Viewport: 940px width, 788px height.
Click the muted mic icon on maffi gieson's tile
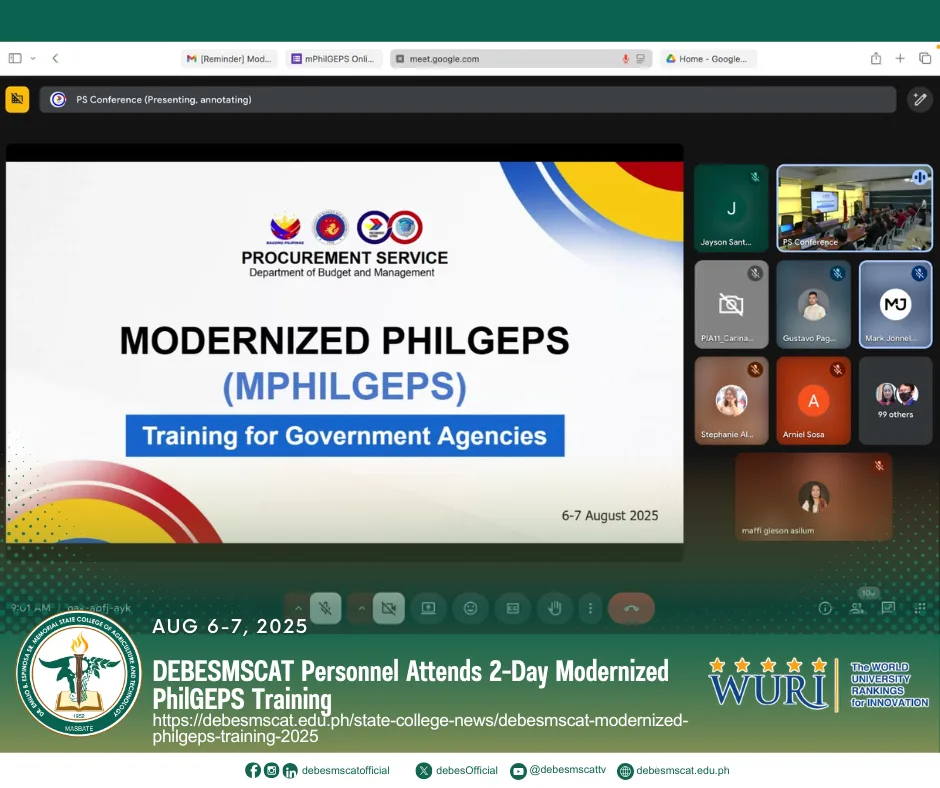point(879,465)
